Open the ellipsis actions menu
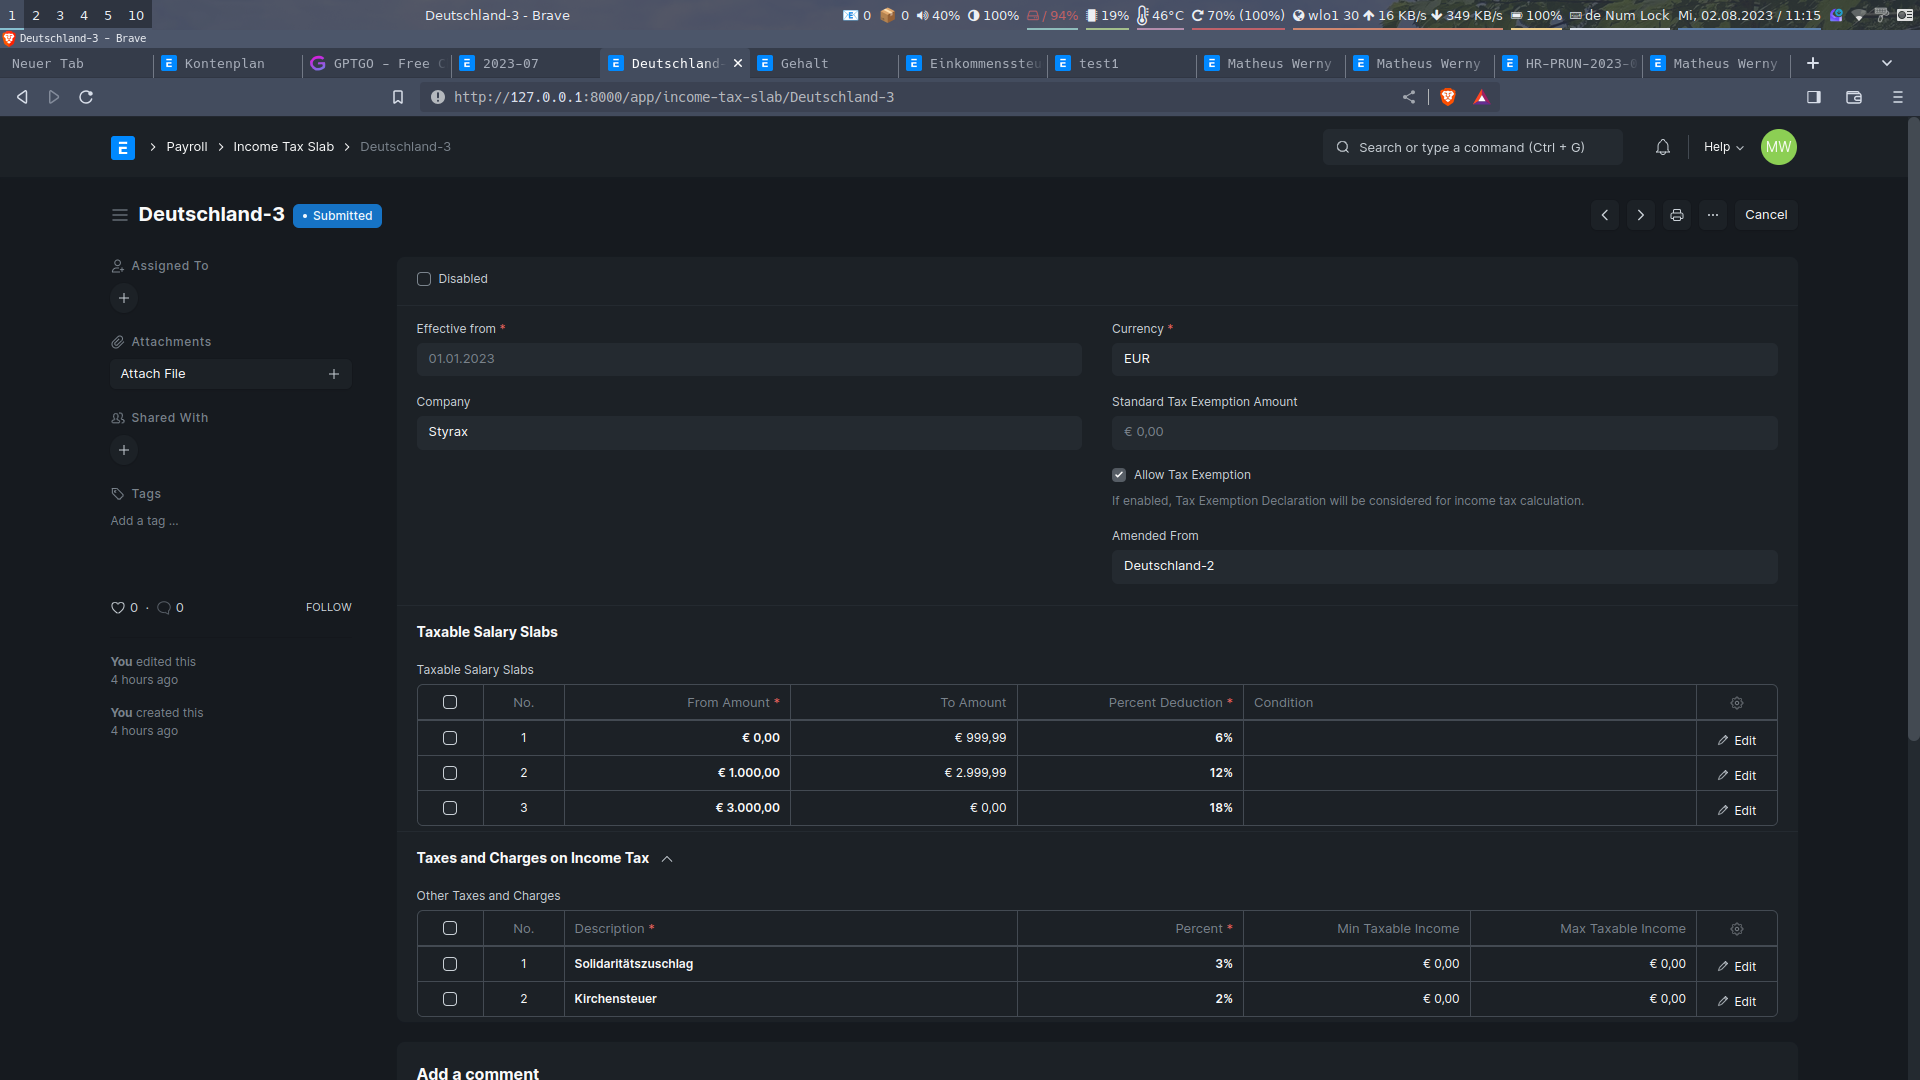The image size is (1920, 1080). click(1713, 214)
